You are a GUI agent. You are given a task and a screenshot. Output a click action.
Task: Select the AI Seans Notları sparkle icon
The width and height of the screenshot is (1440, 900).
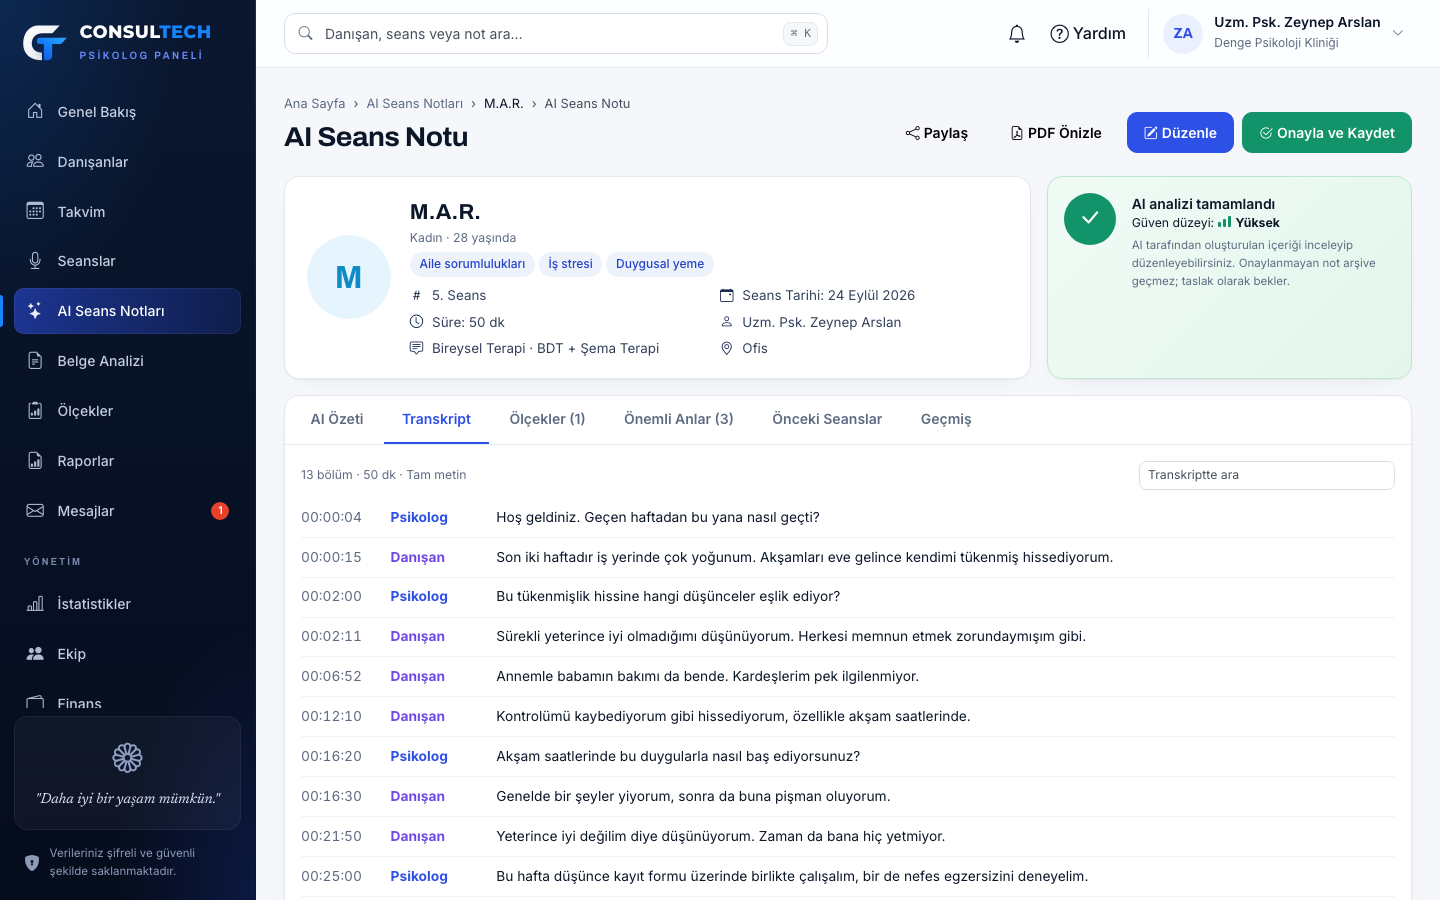[35, 311]
